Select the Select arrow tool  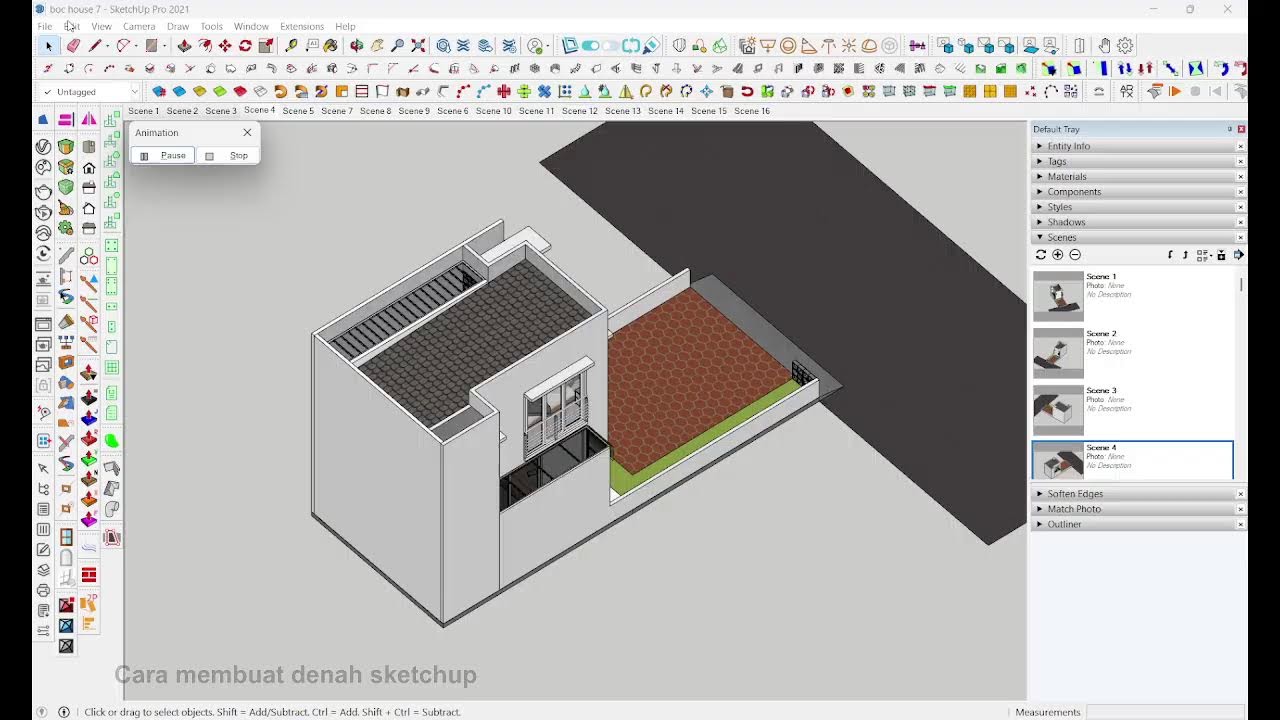tap(48, 46)
